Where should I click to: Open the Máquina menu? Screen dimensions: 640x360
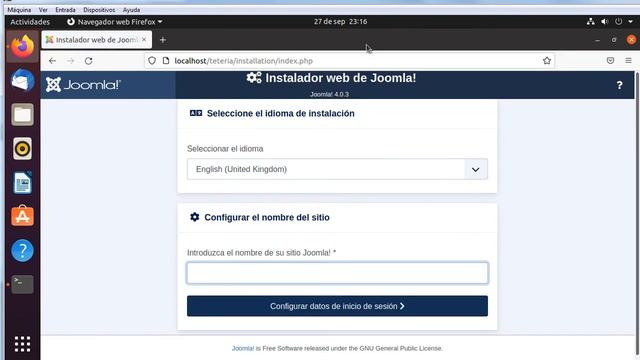19,10
